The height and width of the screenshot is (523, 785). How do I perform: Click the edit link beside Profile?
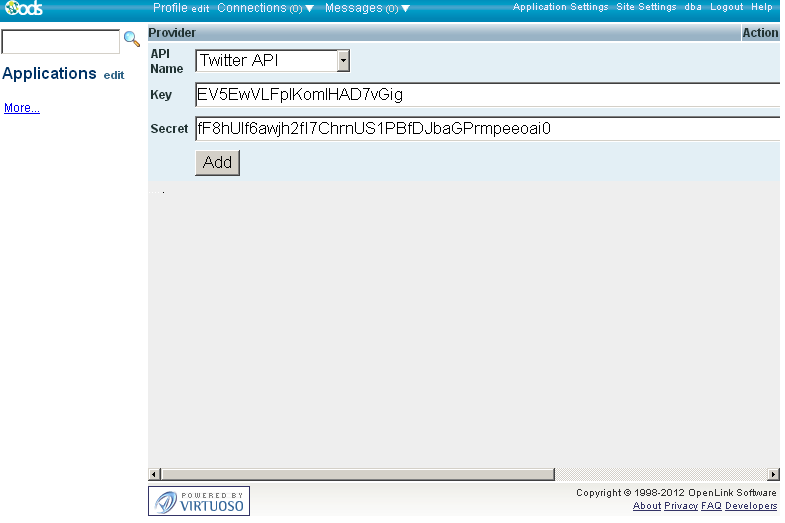point(200,8)
